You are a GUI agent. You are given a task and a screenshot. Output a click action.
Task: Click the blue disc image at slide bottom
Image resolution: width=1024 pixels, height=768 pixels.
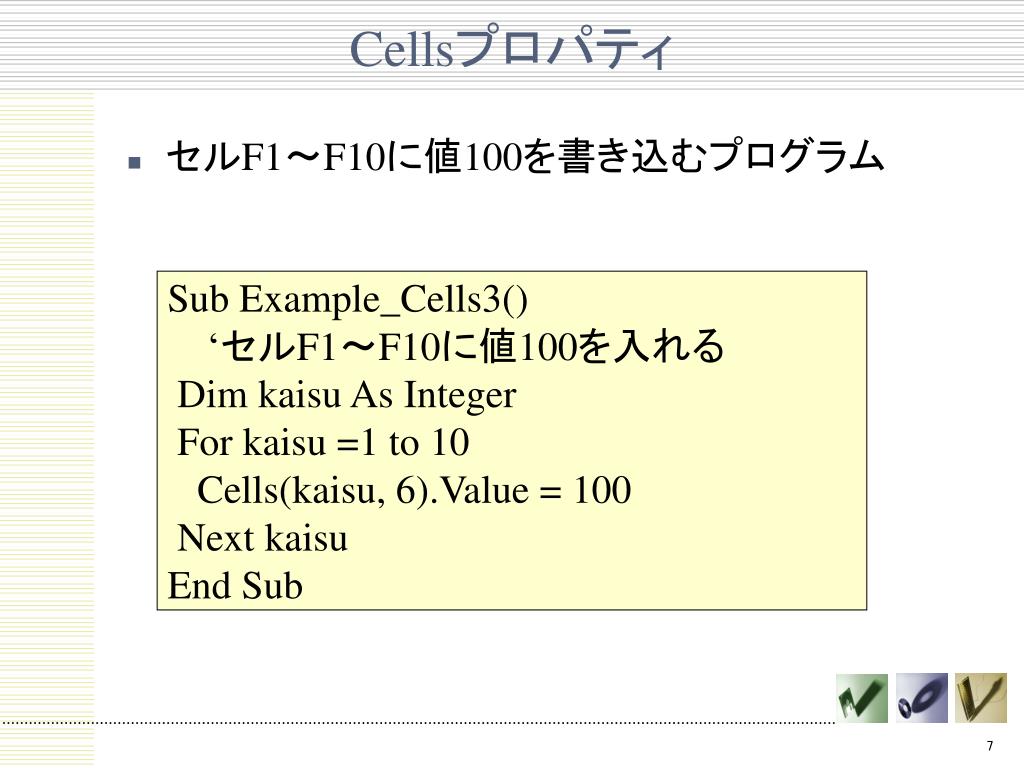coord(921,698)
